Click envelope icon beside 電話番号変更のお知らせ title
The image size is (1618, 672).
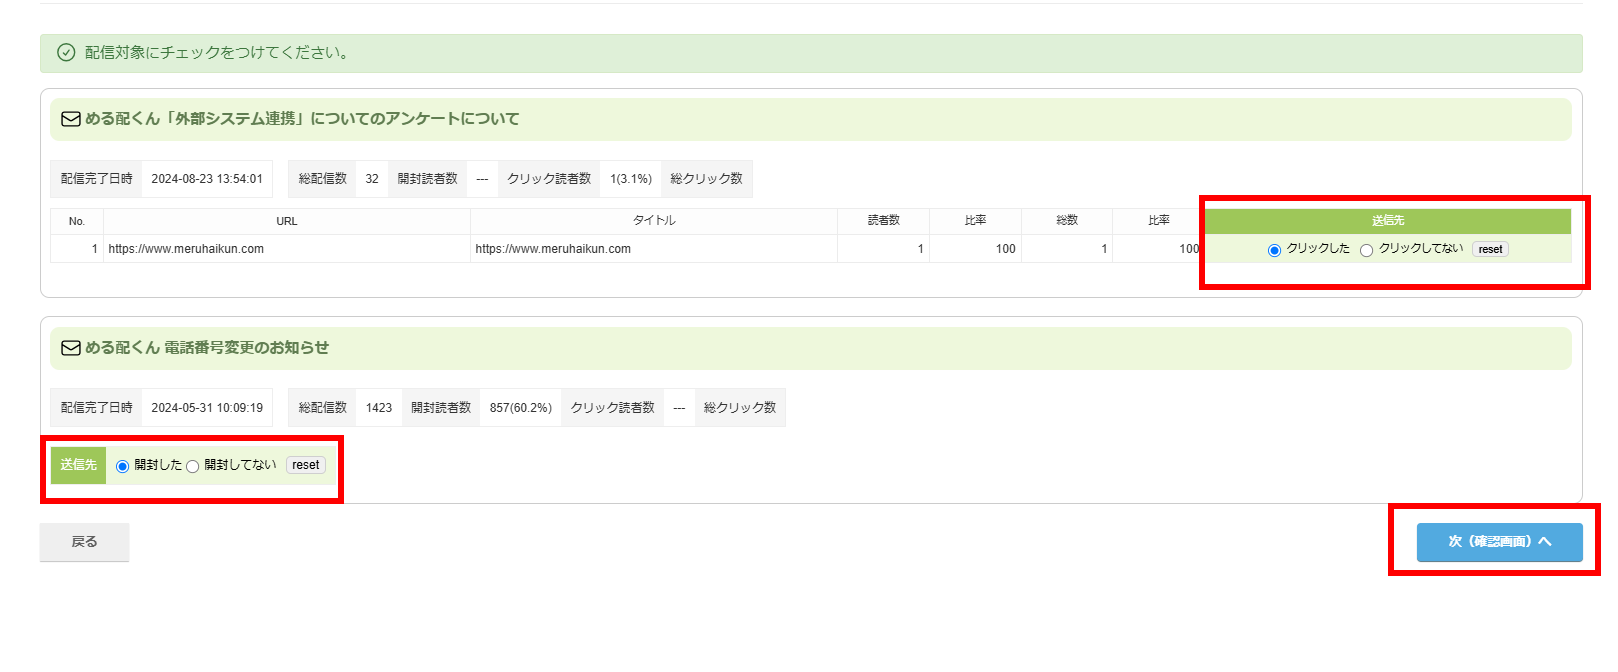coord(71,348)
